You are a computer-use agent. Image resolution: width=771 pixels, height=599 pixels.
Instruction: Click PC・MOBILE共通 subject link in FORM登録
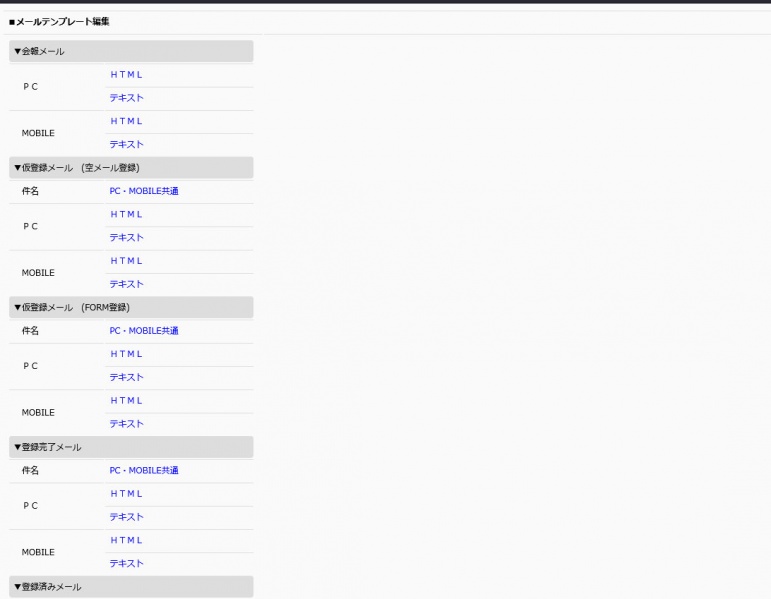pyautogui.click(x=144, y=331)
